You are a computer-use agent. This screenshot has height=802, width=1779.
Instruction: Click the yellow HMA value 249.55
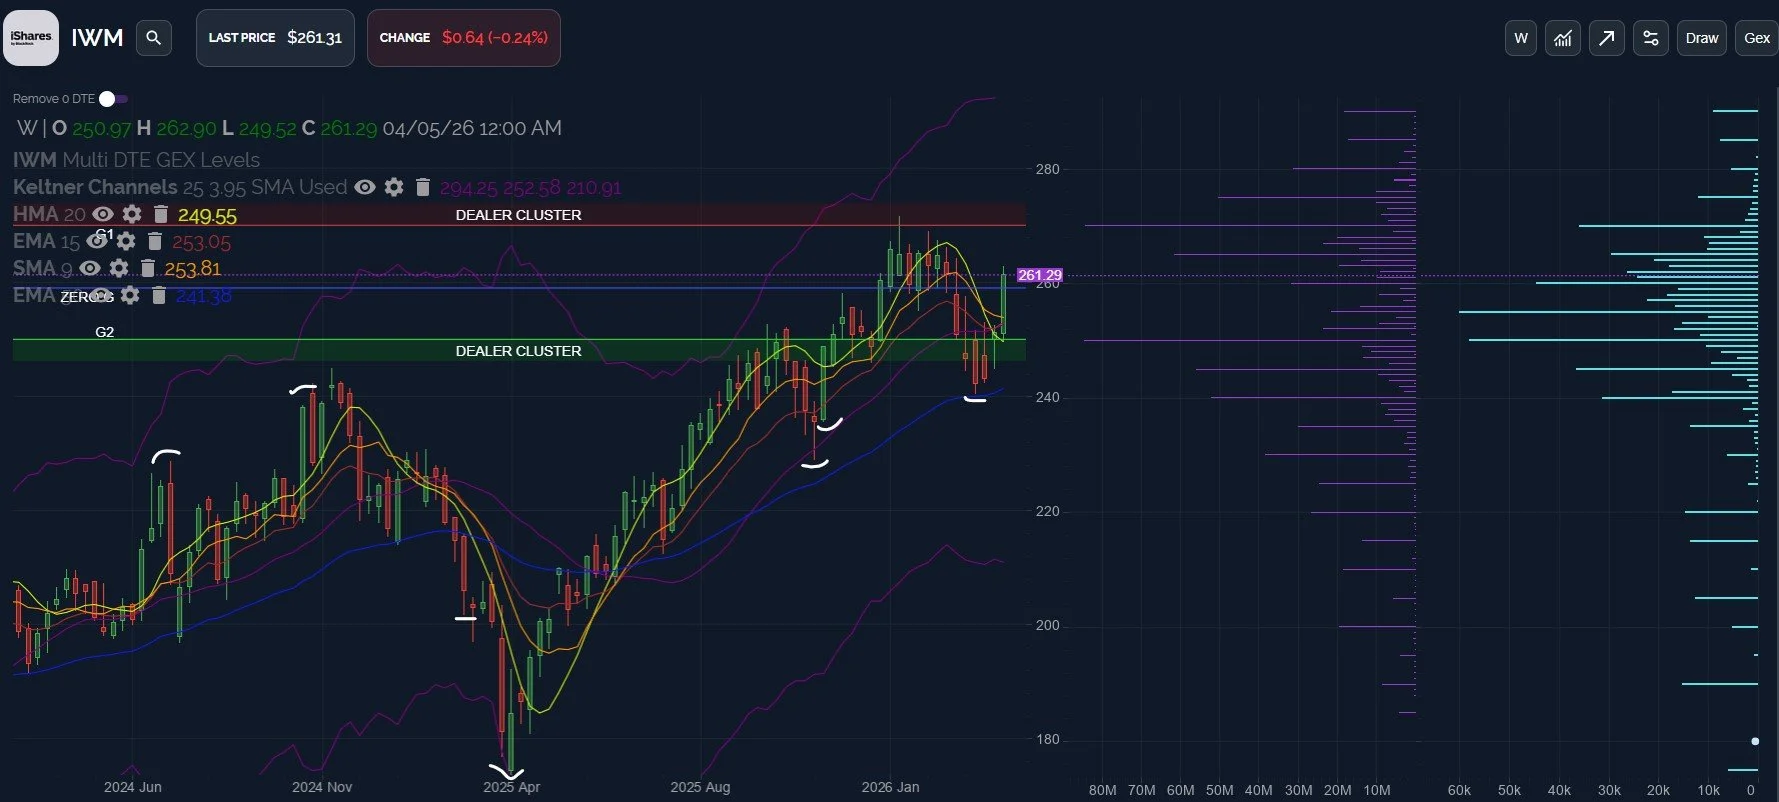click(x=207, y=215)
